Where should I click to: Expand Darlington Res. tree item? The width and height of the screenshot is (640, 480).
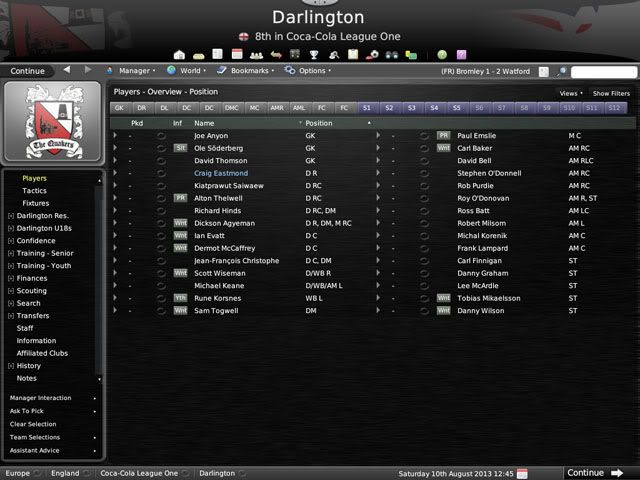click(x=11, y=216)
